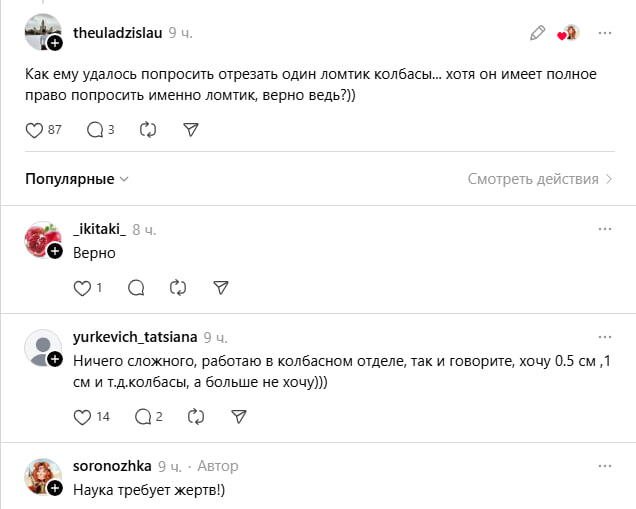Share theuladzislau's post via send icon
This screenshot has height=509, width=636.
(192, 130)
